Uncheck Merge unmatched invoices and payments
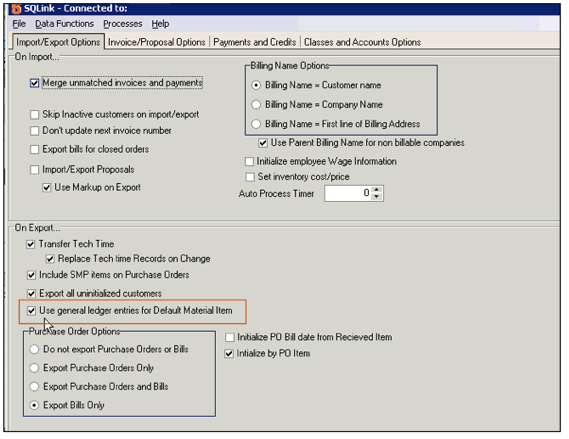Image resolution: width=569 pixels, height=439 pixels. coord(34,83)
